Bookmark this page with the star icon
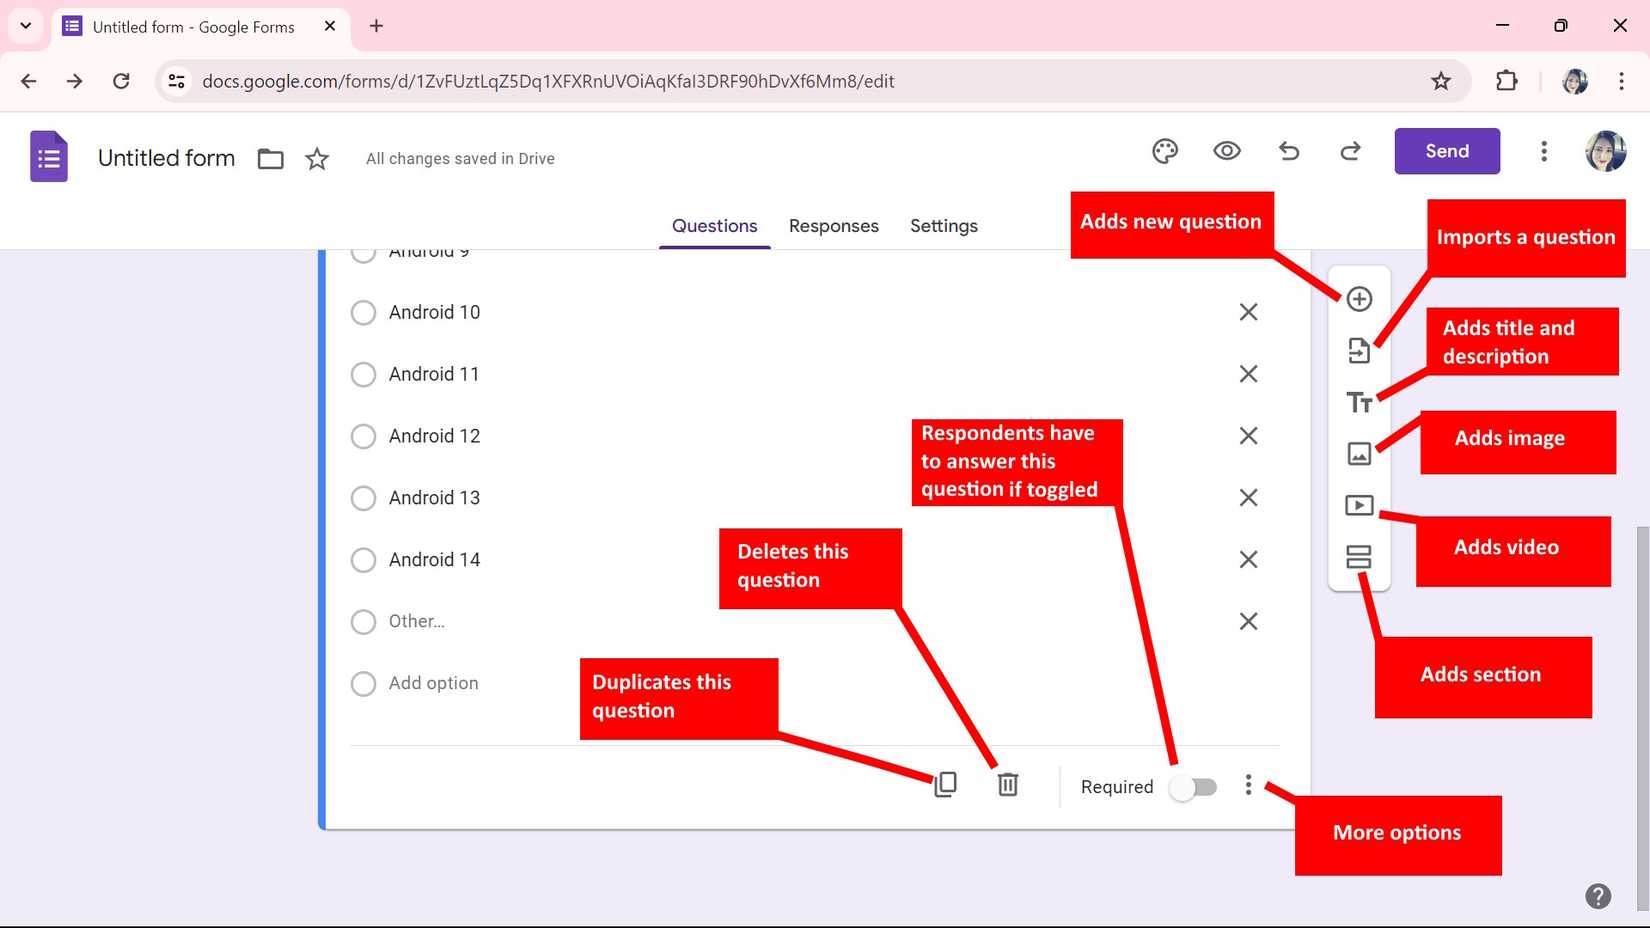This screenshot has height=928, width=1650. click(x=1440, y=81)
